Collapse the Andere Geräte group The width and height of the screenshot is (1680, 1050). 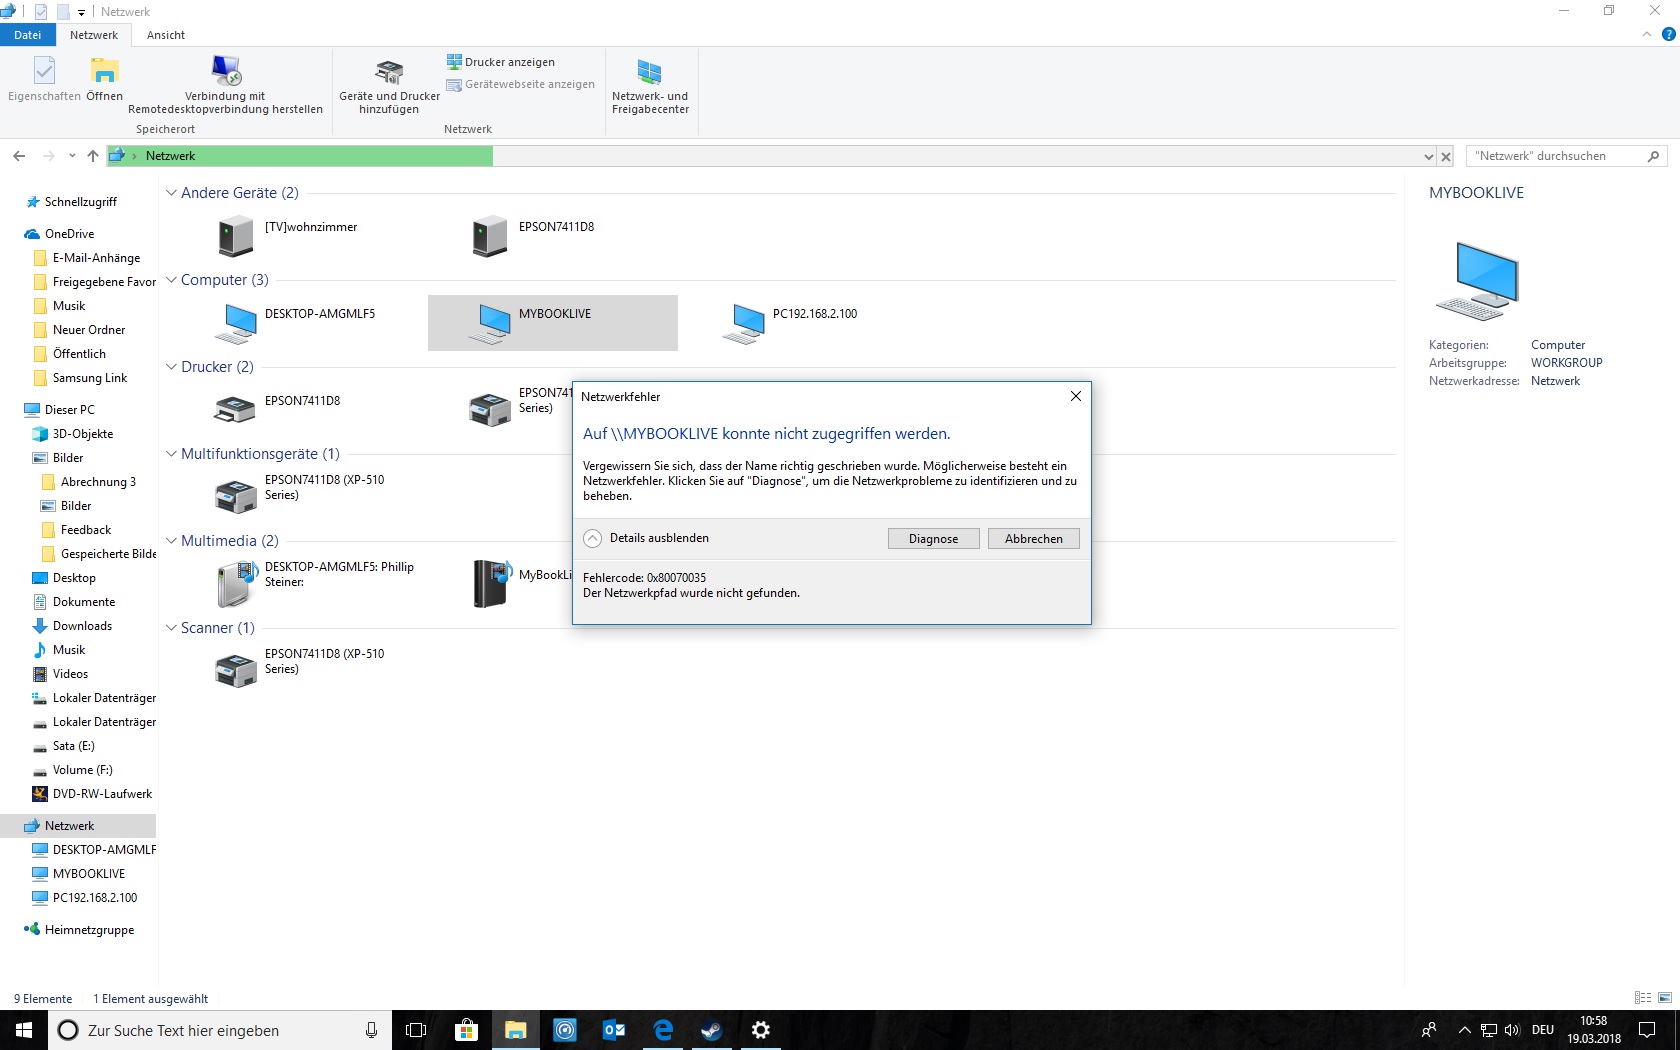click(x=171, y=193)
